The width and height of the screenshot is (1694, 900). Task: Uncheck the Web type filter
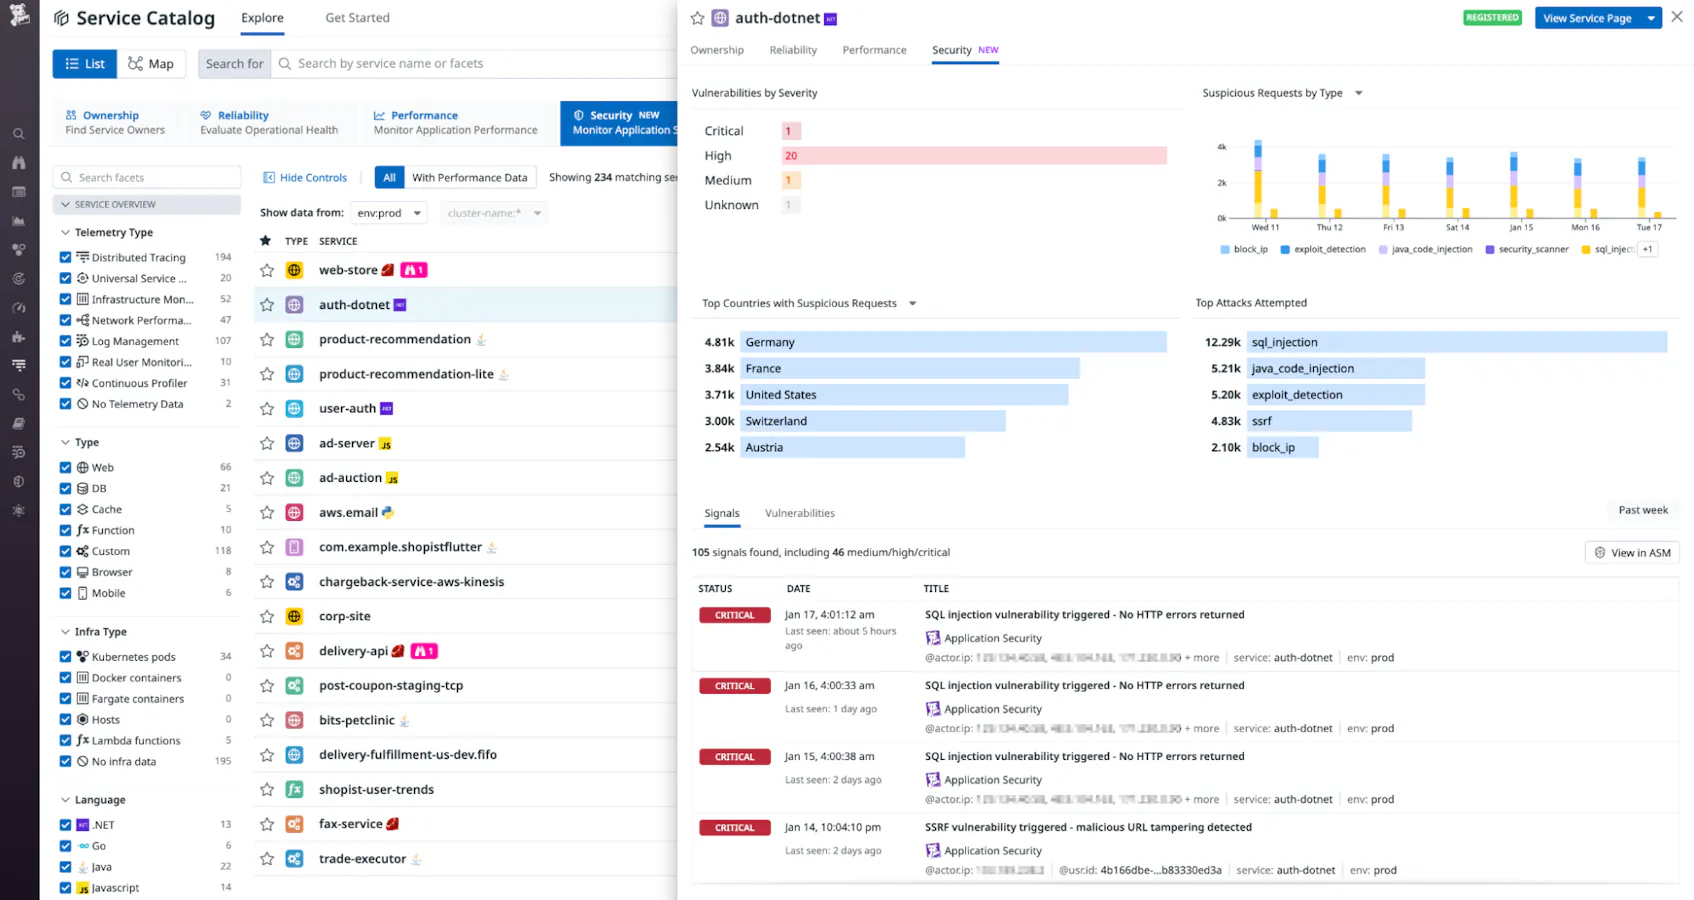(x=67, y=467)
